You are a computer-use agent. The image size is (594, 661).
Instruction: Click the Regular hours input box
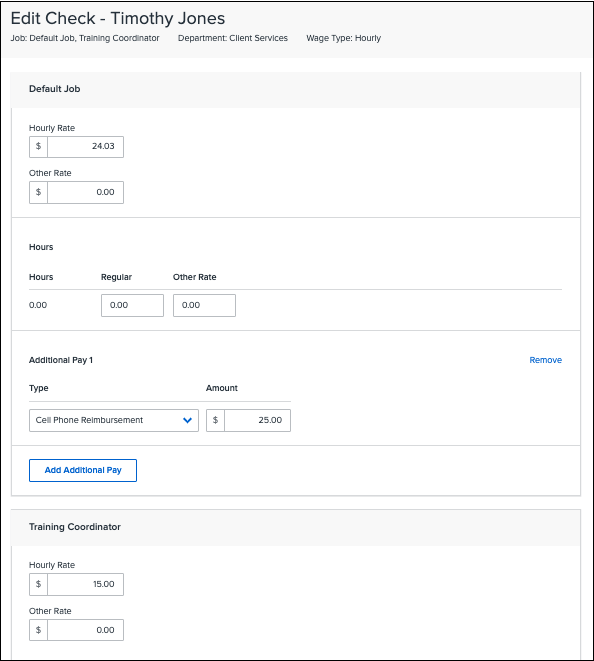pyautogui.click(x=132, y=305)
